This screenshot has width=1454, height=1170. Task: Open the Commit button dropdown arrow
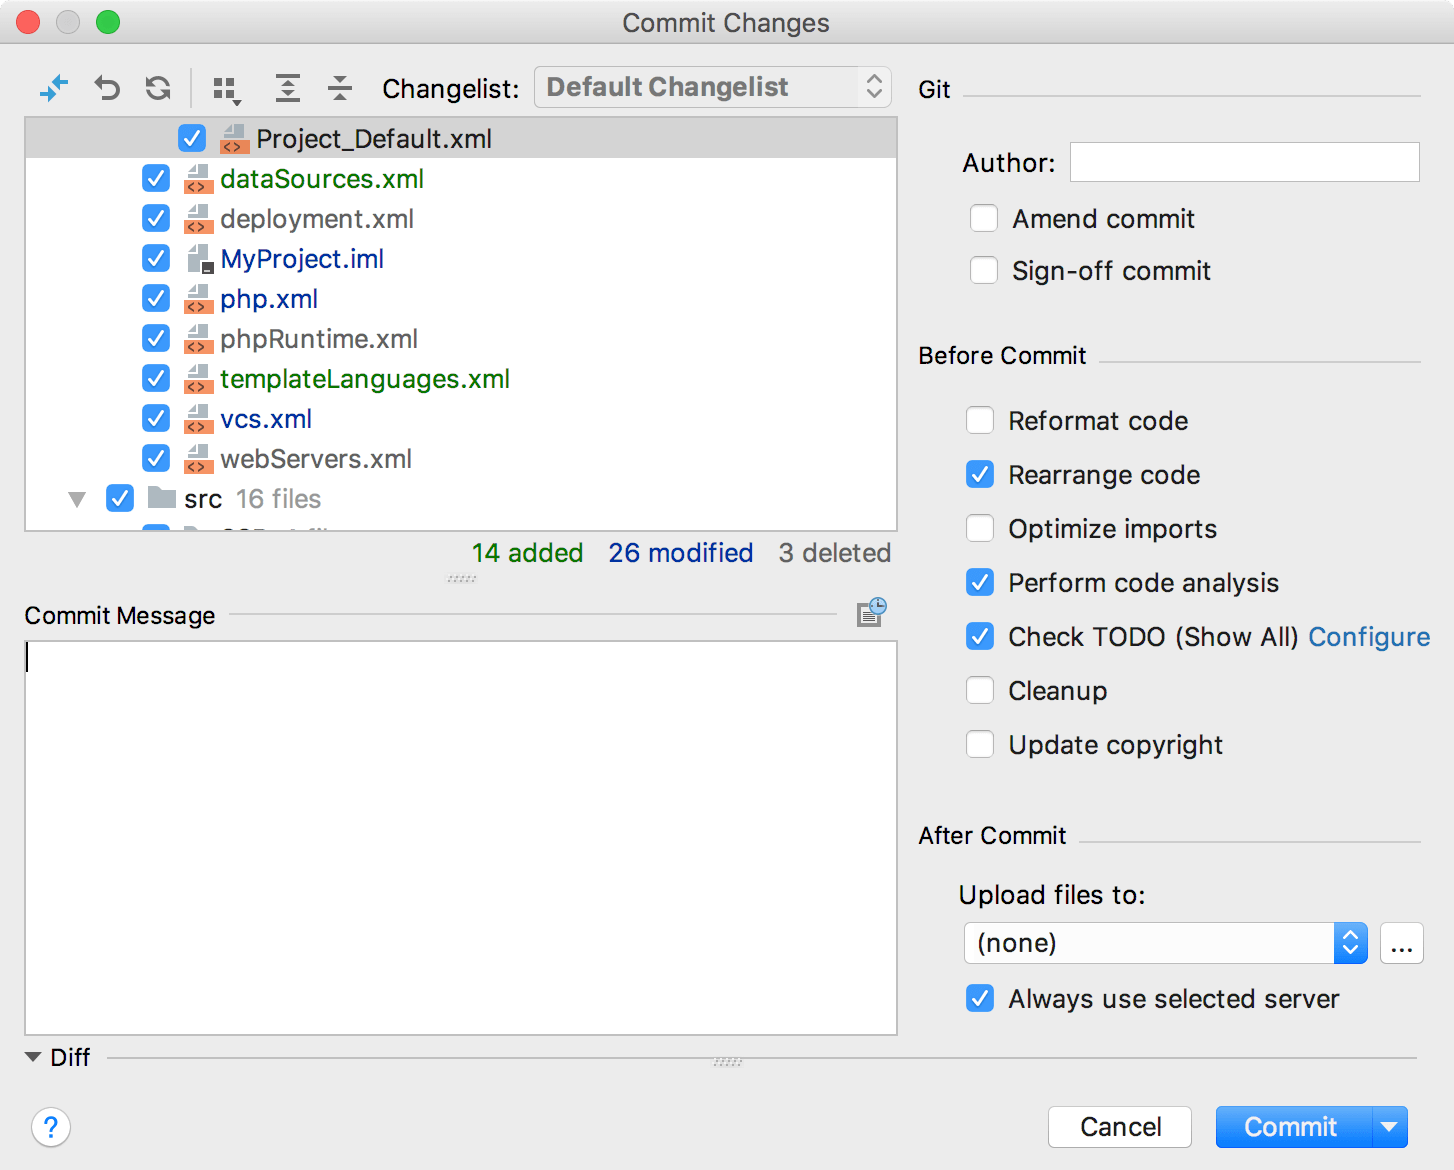point(1389,1127)
